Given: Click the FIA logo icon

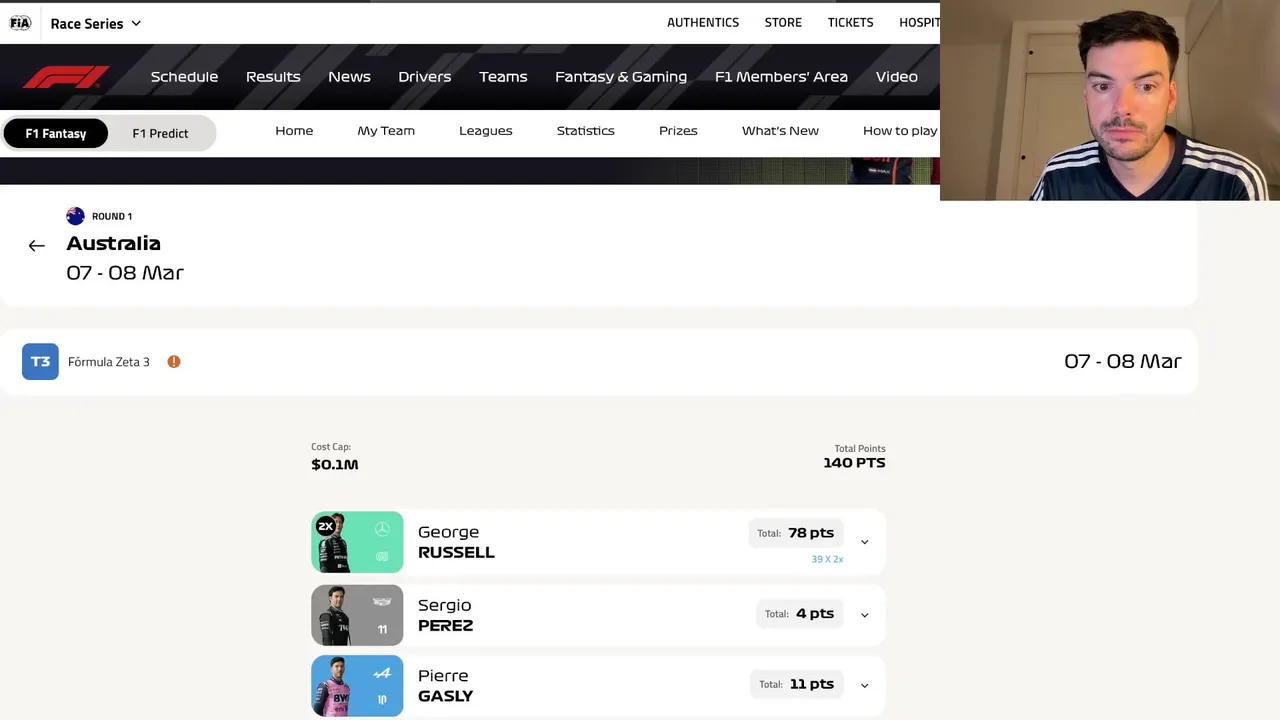Looking at the screenshot, I should 20,23.
